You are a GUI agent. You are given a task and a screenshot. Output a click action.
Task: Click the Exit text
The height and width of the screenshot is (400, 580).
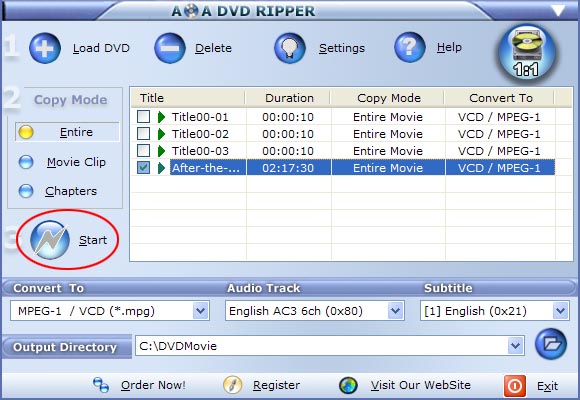click(547, 386)
